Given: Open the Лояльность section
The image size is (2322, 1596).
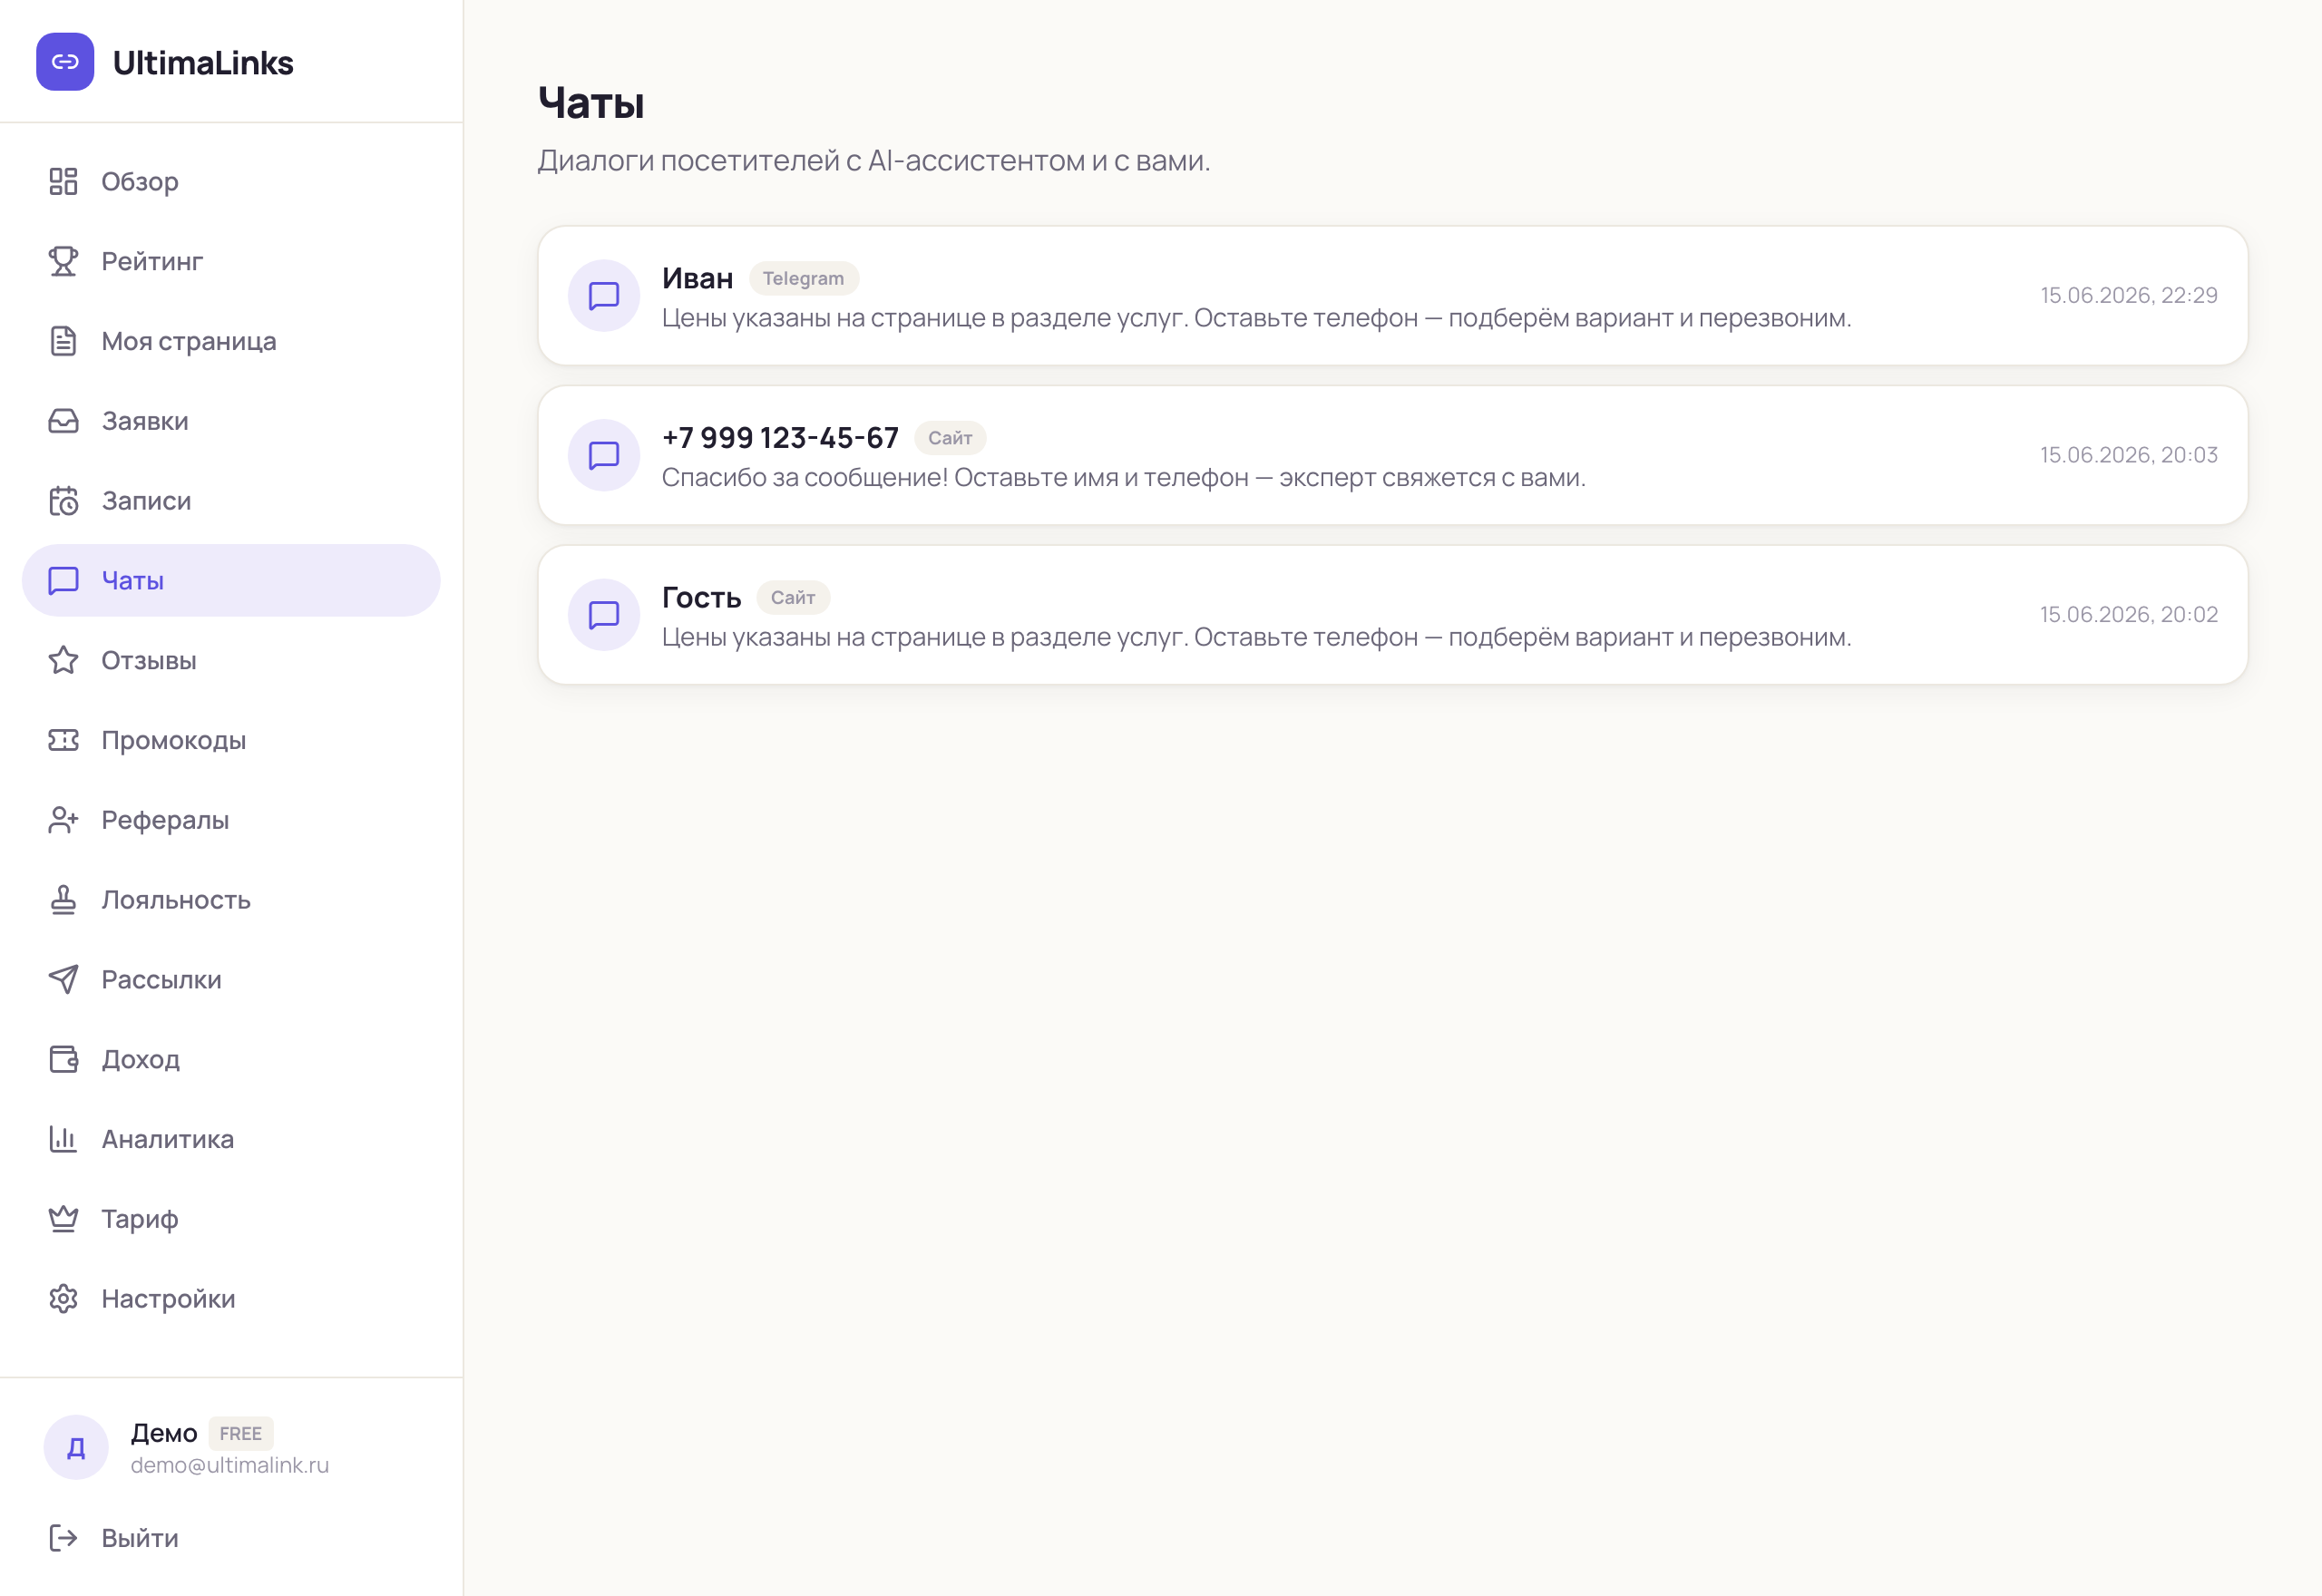Looking at the screenshot, I should (231, 900).
